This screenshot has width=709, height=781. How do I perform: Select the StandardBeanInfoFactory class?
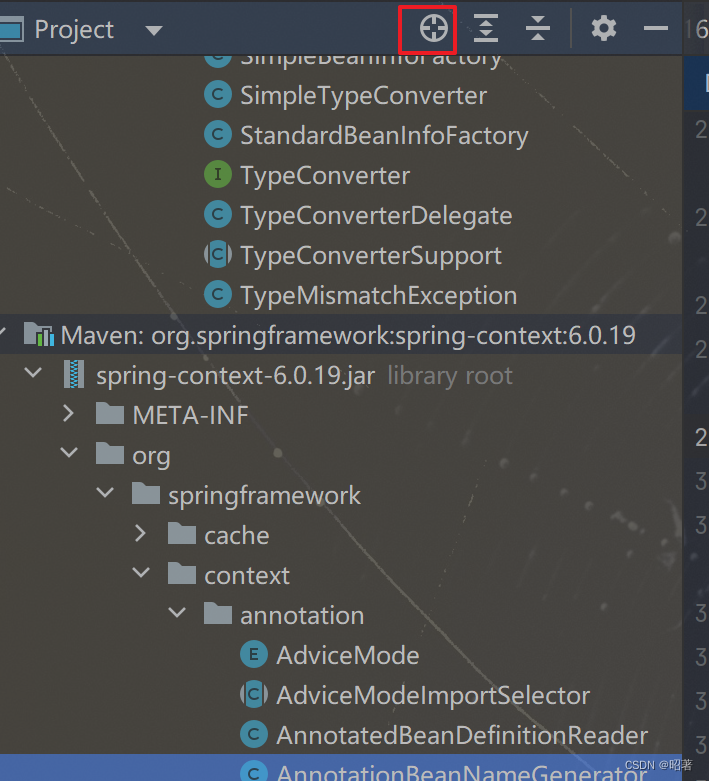(384, 135)
